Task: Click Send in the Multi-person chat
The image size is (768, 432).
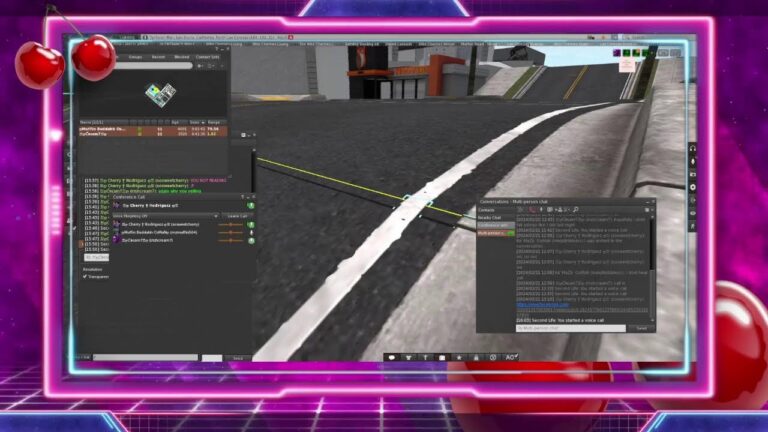Action: coord(641,328)
